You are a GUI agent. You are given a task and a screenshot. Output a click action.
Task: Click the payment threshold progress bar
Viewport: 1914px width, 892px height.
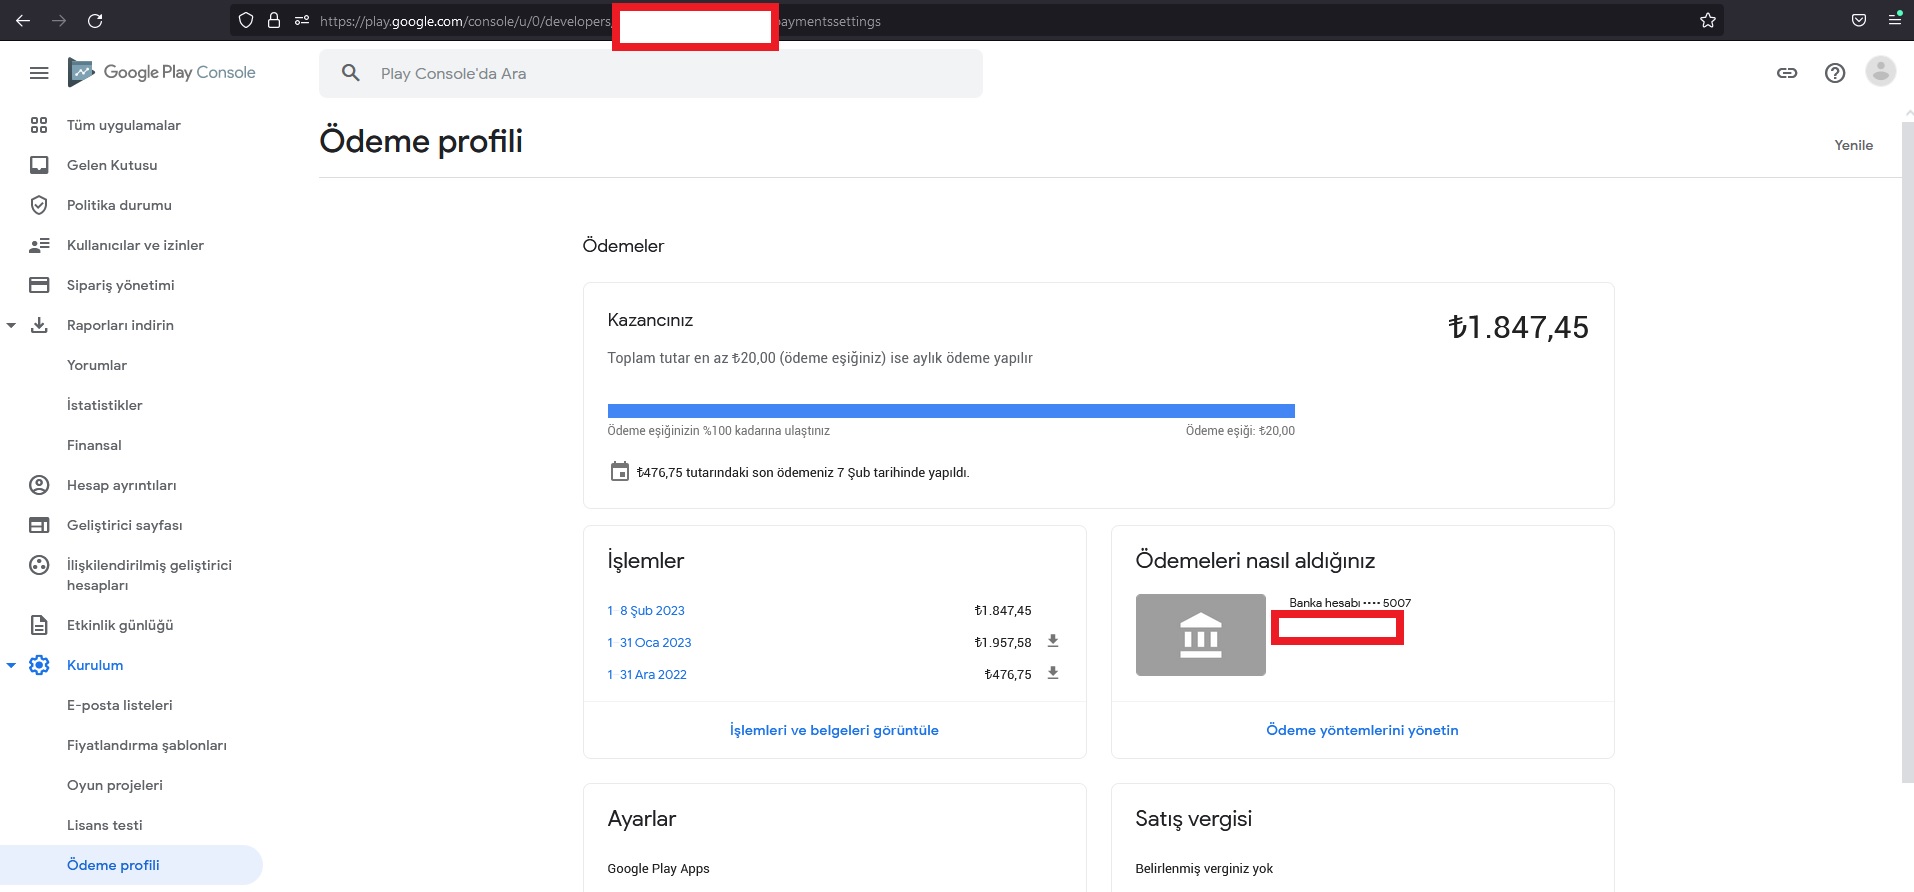point(951,411)
